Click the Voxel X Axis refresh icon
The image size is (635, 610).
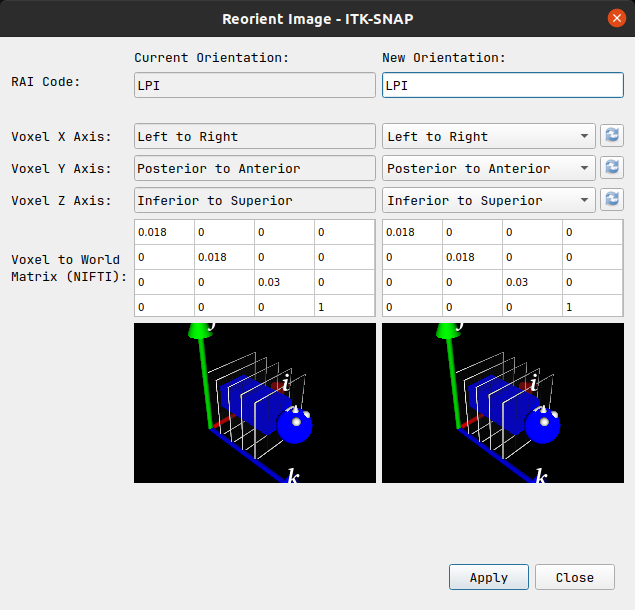coord(612,136)
